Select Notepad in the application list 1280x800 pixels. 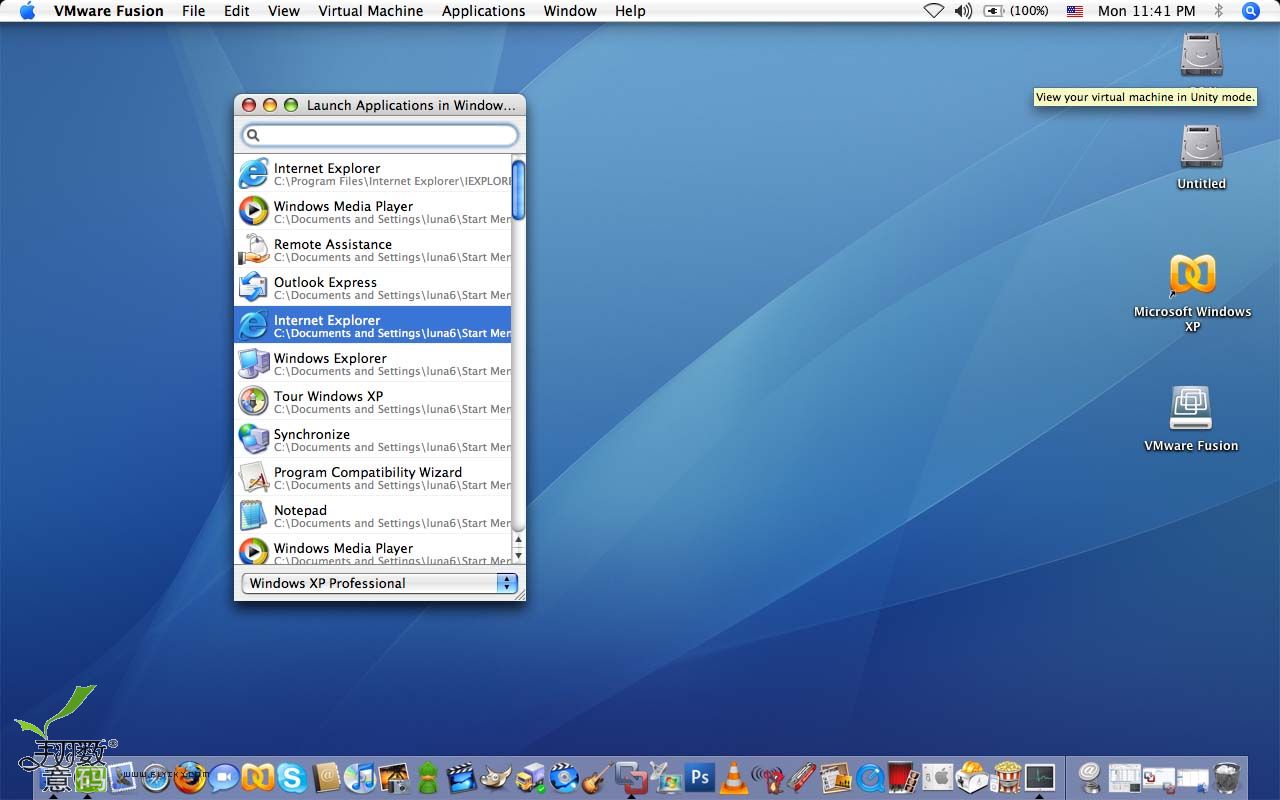[x=373, y=515]
